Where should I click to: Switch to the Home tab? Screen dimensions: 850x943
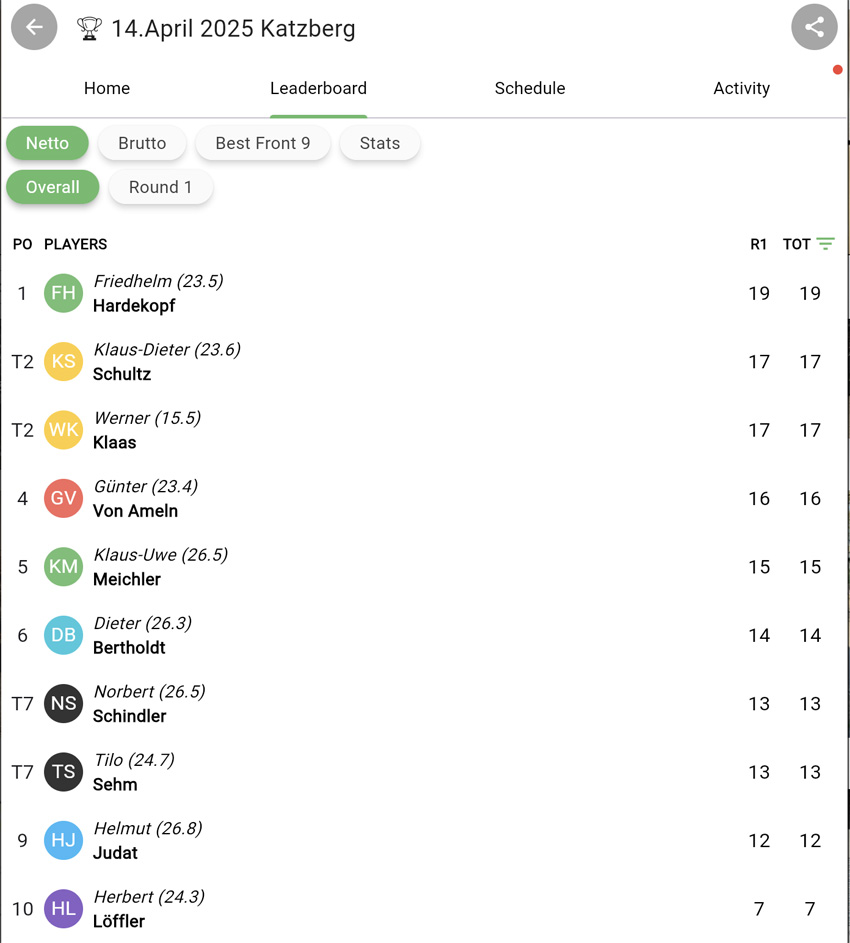click(x=107, y=88)
